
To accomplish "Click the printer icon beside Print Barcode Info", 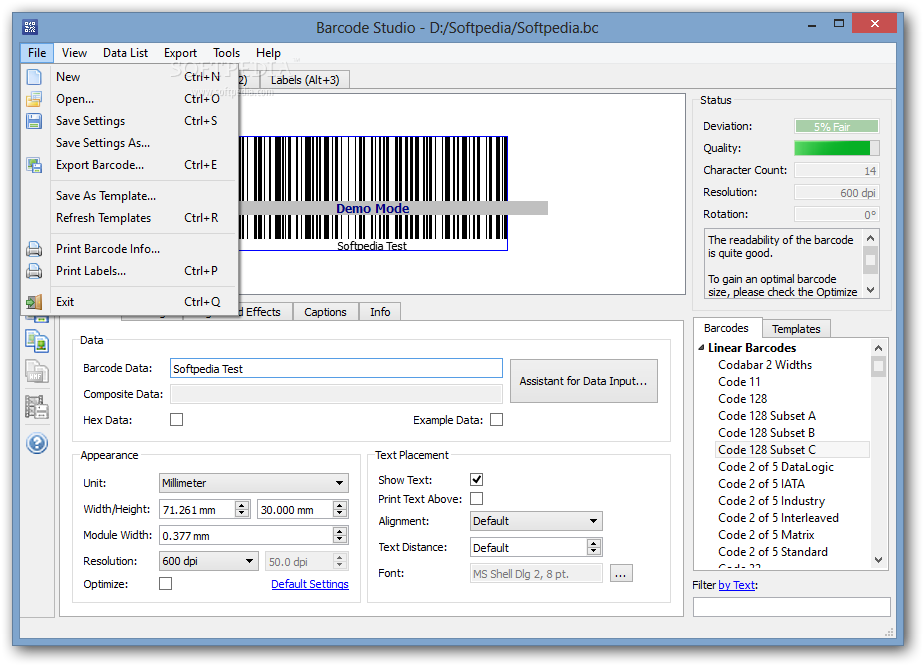I will pyautogui.click(x=34, y=249).
